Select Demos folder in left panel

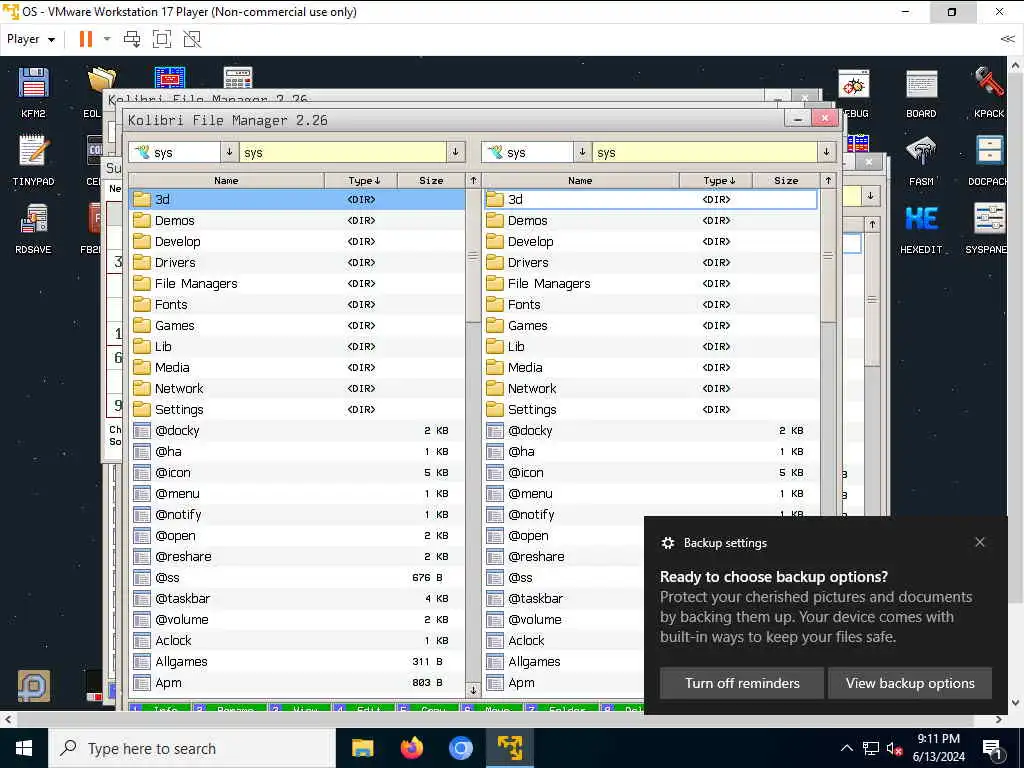point(297,221)
